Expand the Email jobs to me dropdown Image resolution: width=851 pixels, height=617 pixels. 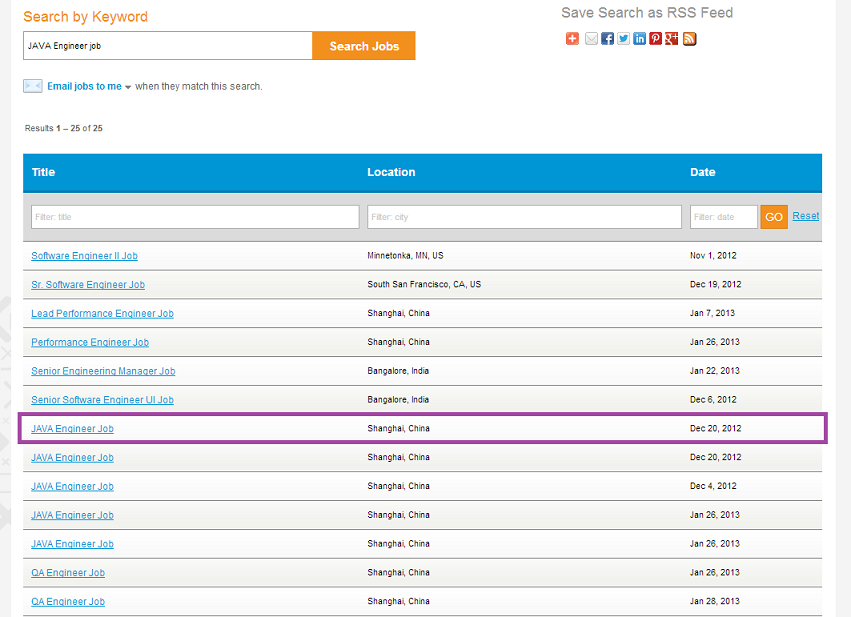[x=128, y=87]
